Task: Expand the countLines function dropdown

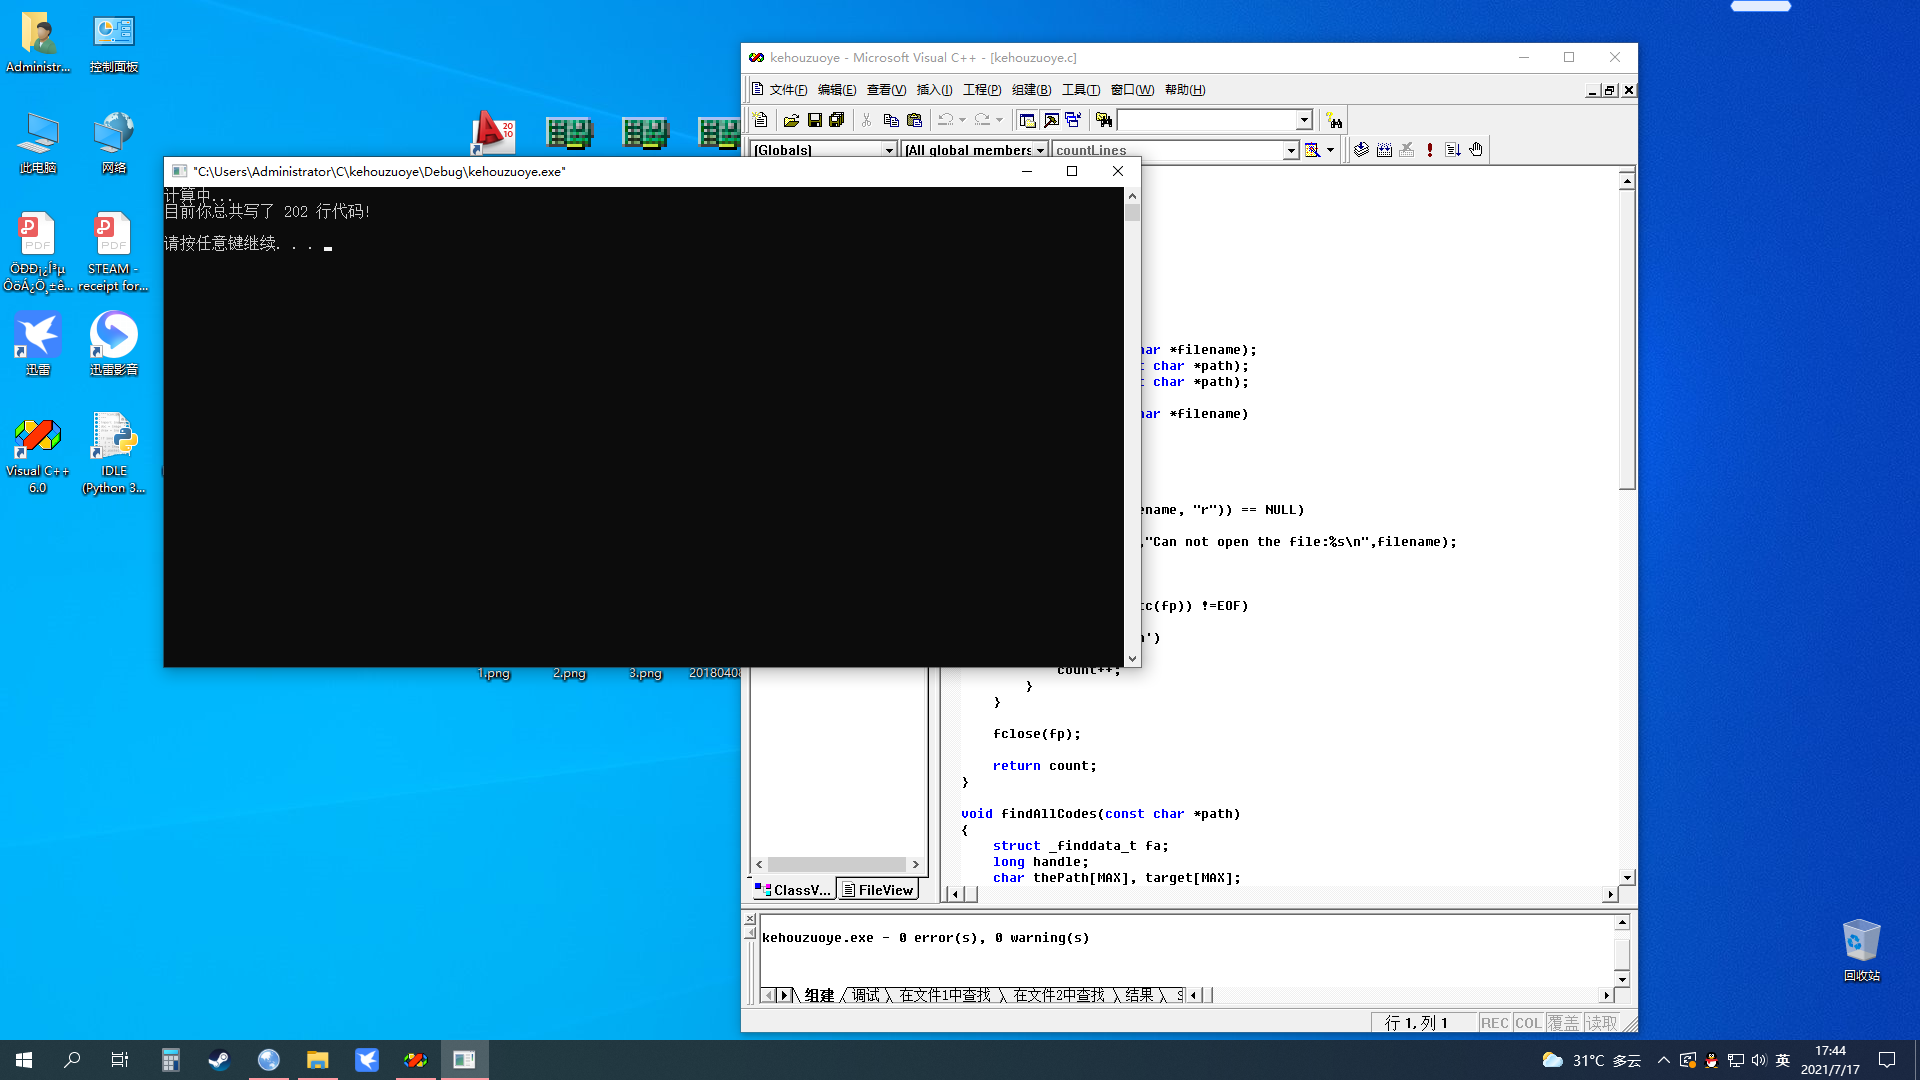Action: [x=1290, y=150]
